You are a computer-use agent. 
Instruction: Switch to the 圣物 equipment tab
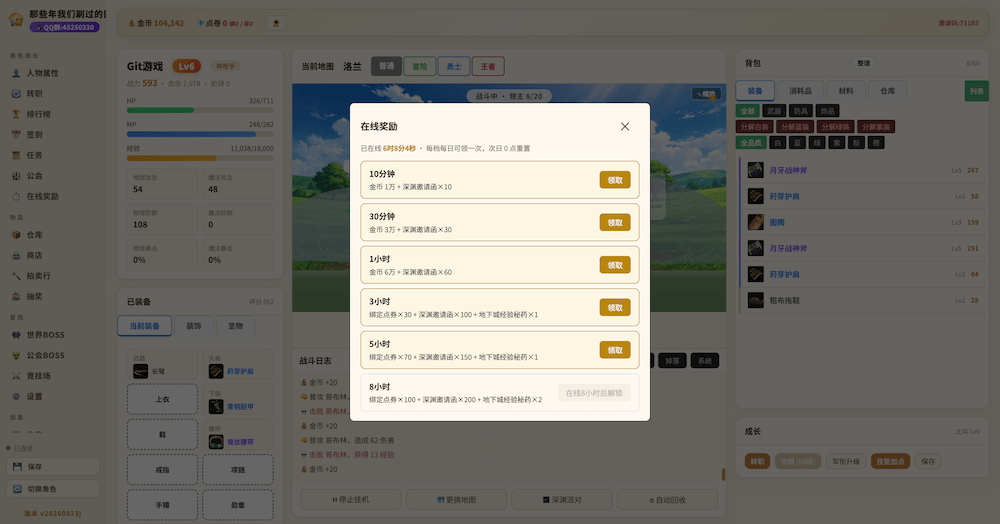(x=235, y=326)
